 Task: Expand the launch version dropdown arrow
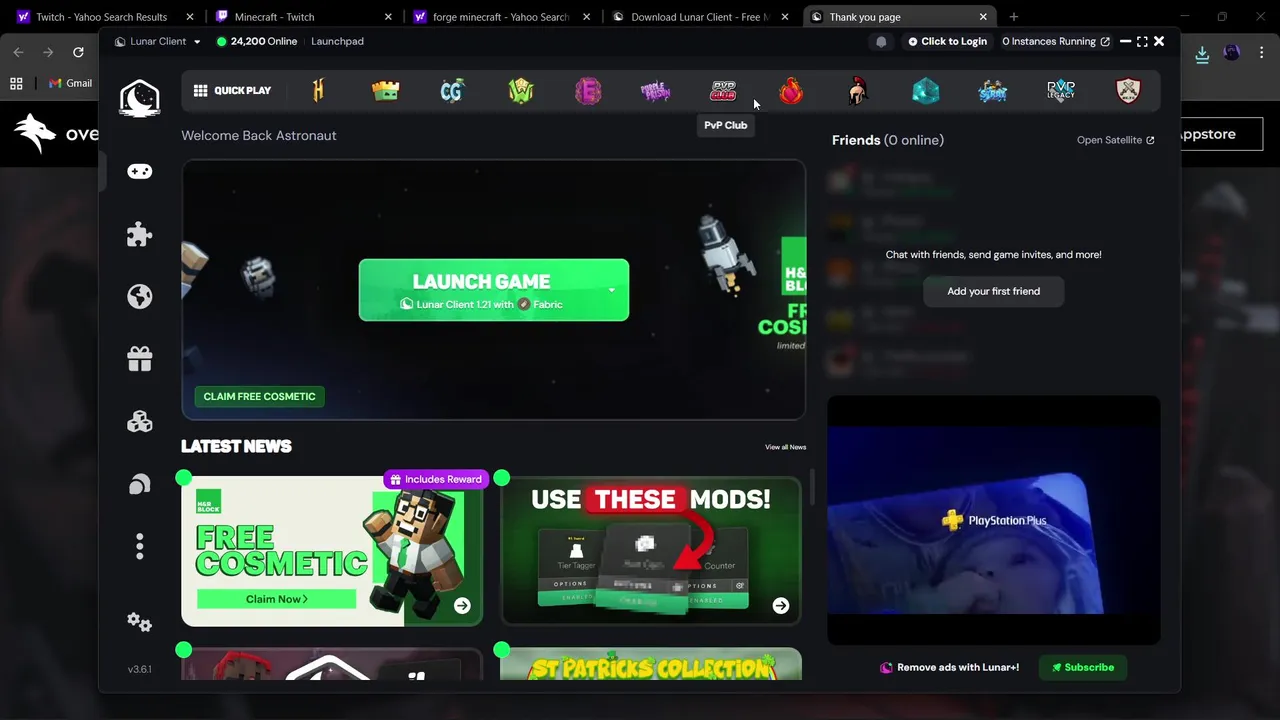(x=612, y=290)
